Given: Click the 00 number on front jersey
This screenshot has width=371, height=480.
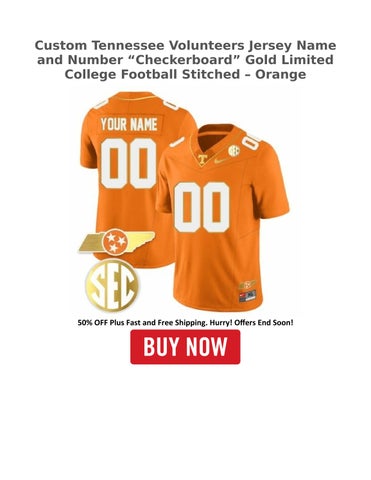Looking at the screenshot, I should click(202, 207).
